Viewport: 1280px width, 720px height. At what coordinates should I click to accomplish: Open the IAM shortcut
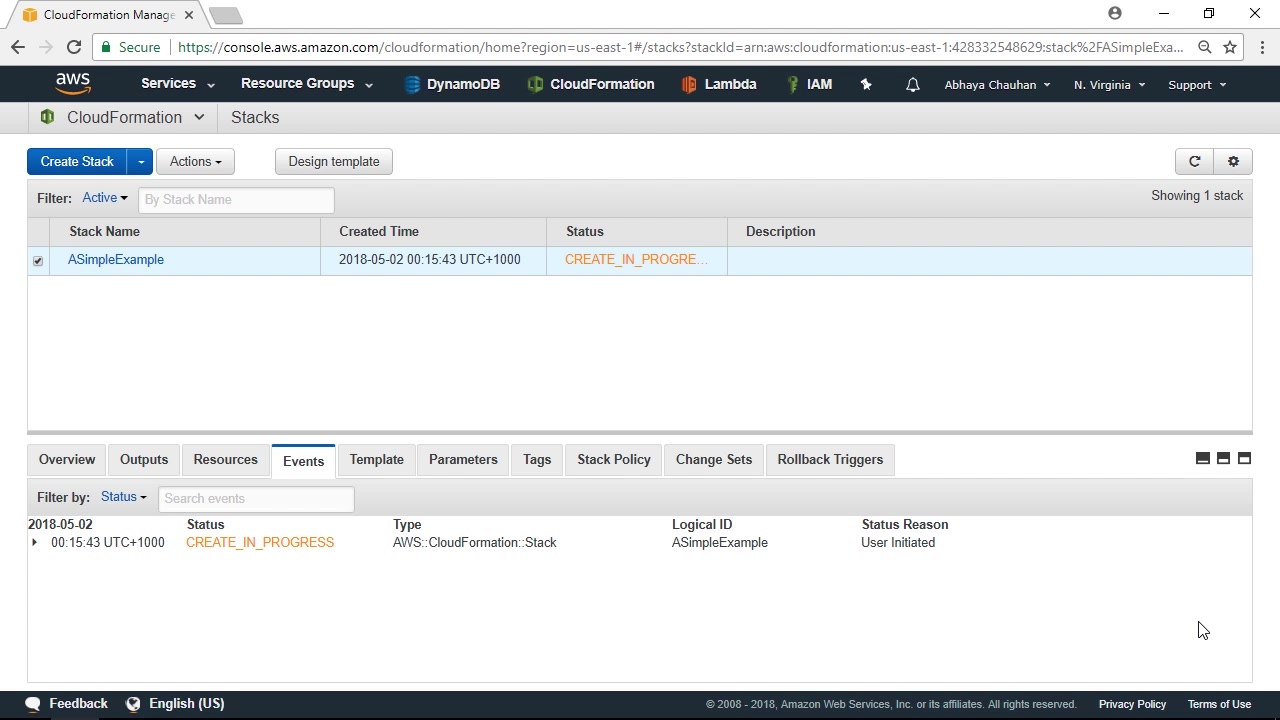tap(808, 84)
